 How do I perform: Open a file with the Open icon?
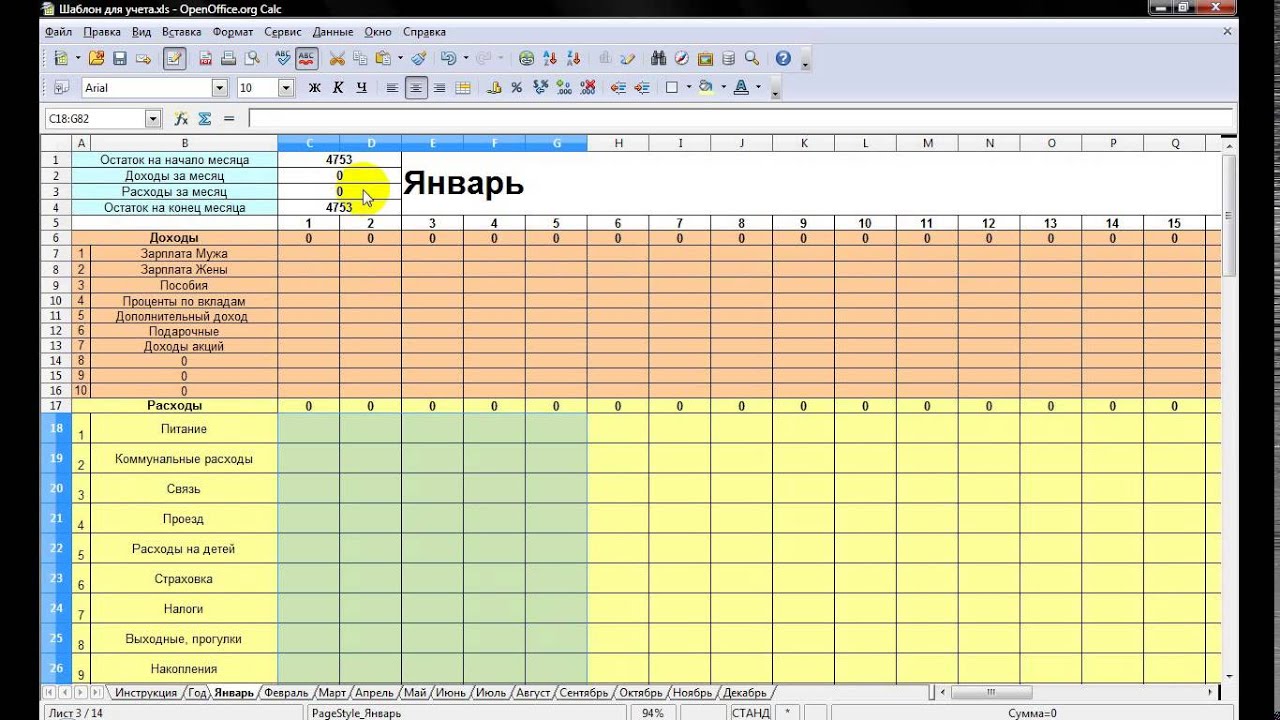click(x=97, y=58)
